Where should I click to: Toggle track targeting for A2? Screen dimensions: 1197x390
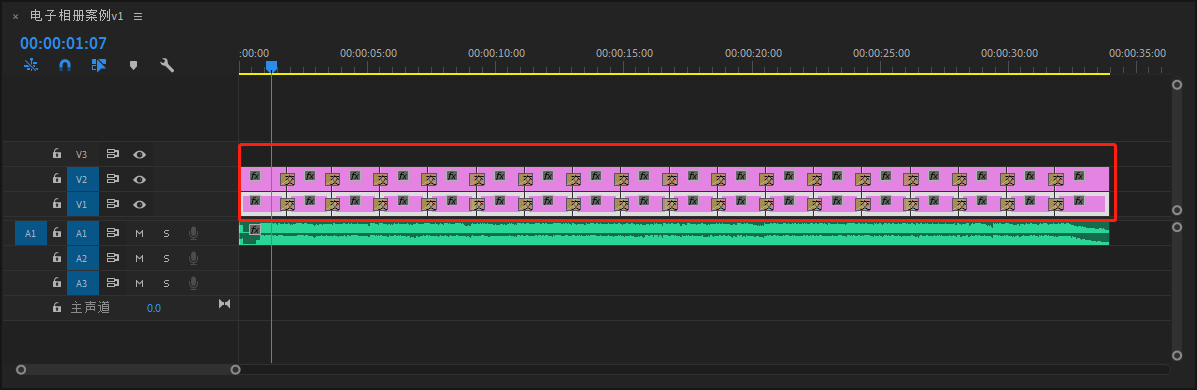tap(82, 258)
